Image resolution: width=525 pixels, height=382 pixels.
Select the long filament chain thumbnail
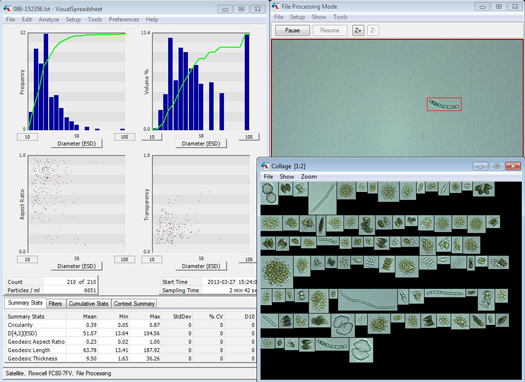(x=367, y=300)
